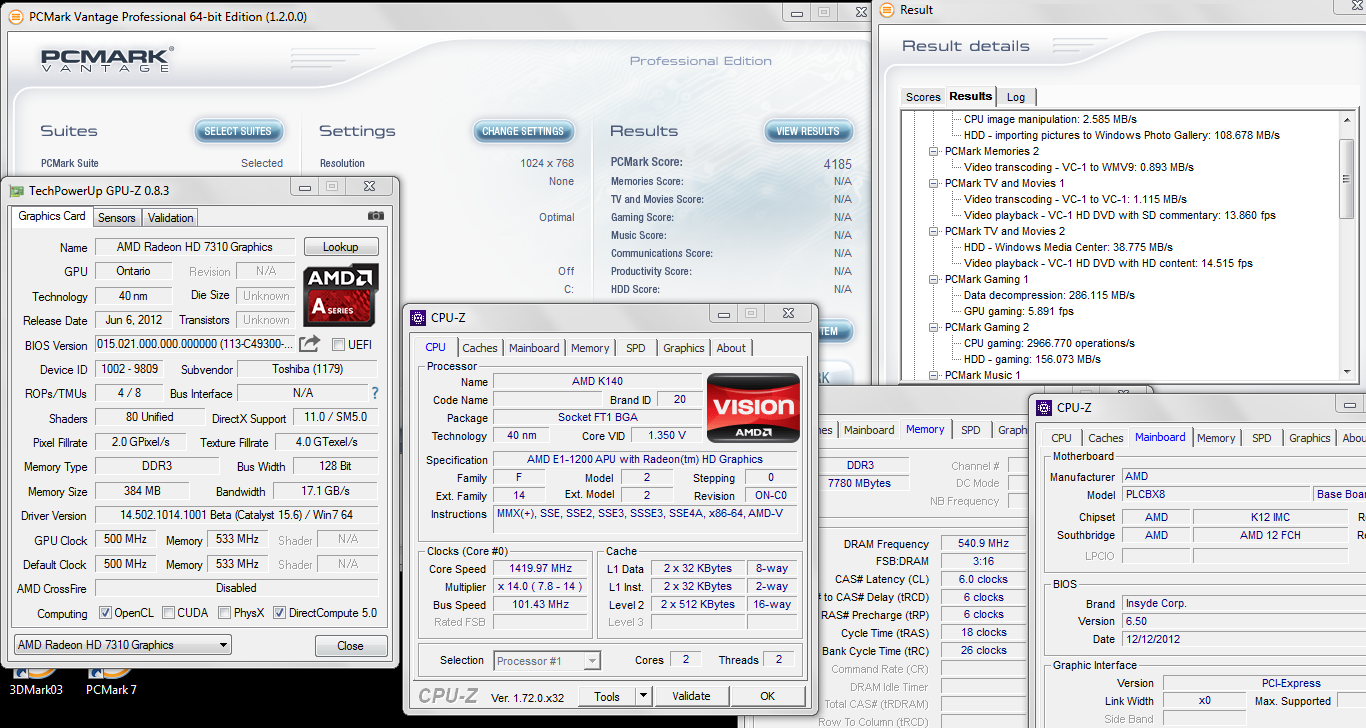Switch to the Sensors tab in GPU-Z
This screenshot has height=728, width=1366.
117,218
